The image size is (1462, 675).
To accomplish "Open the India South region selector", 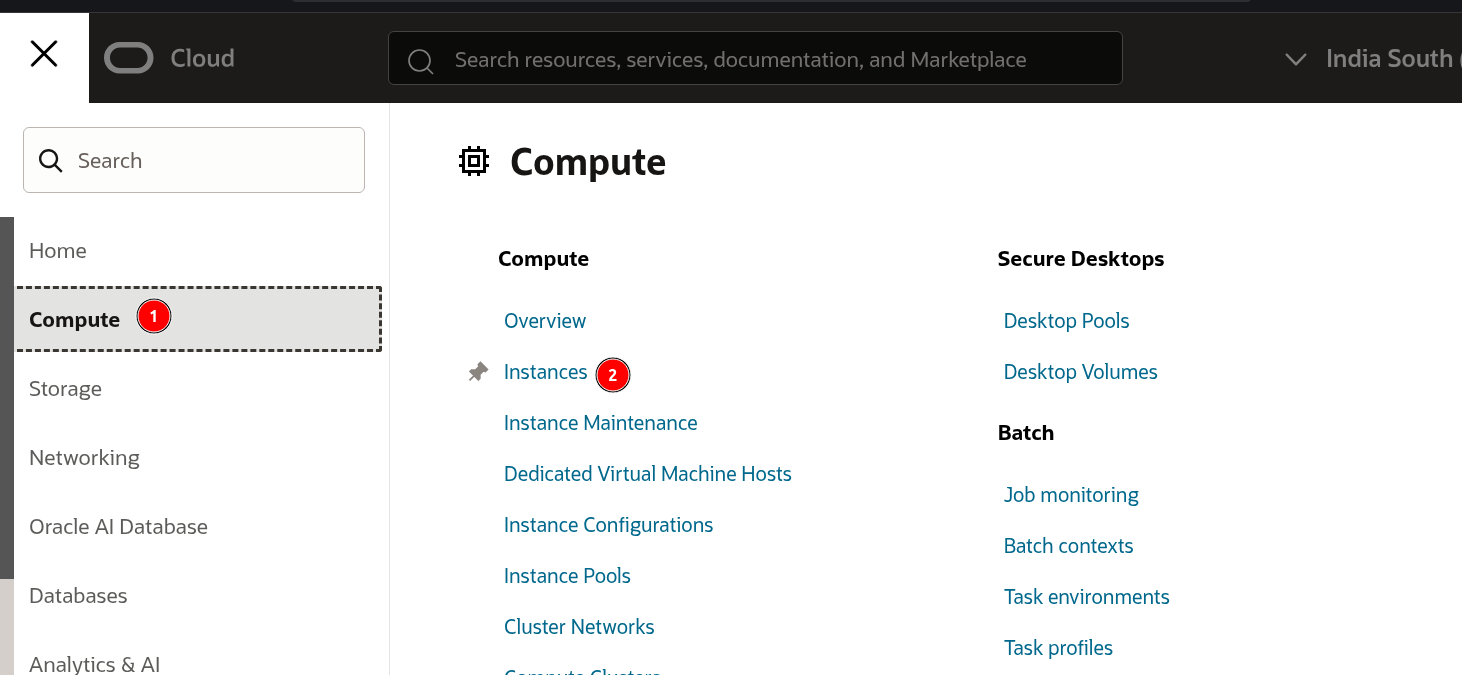I will click(1389, 59).
